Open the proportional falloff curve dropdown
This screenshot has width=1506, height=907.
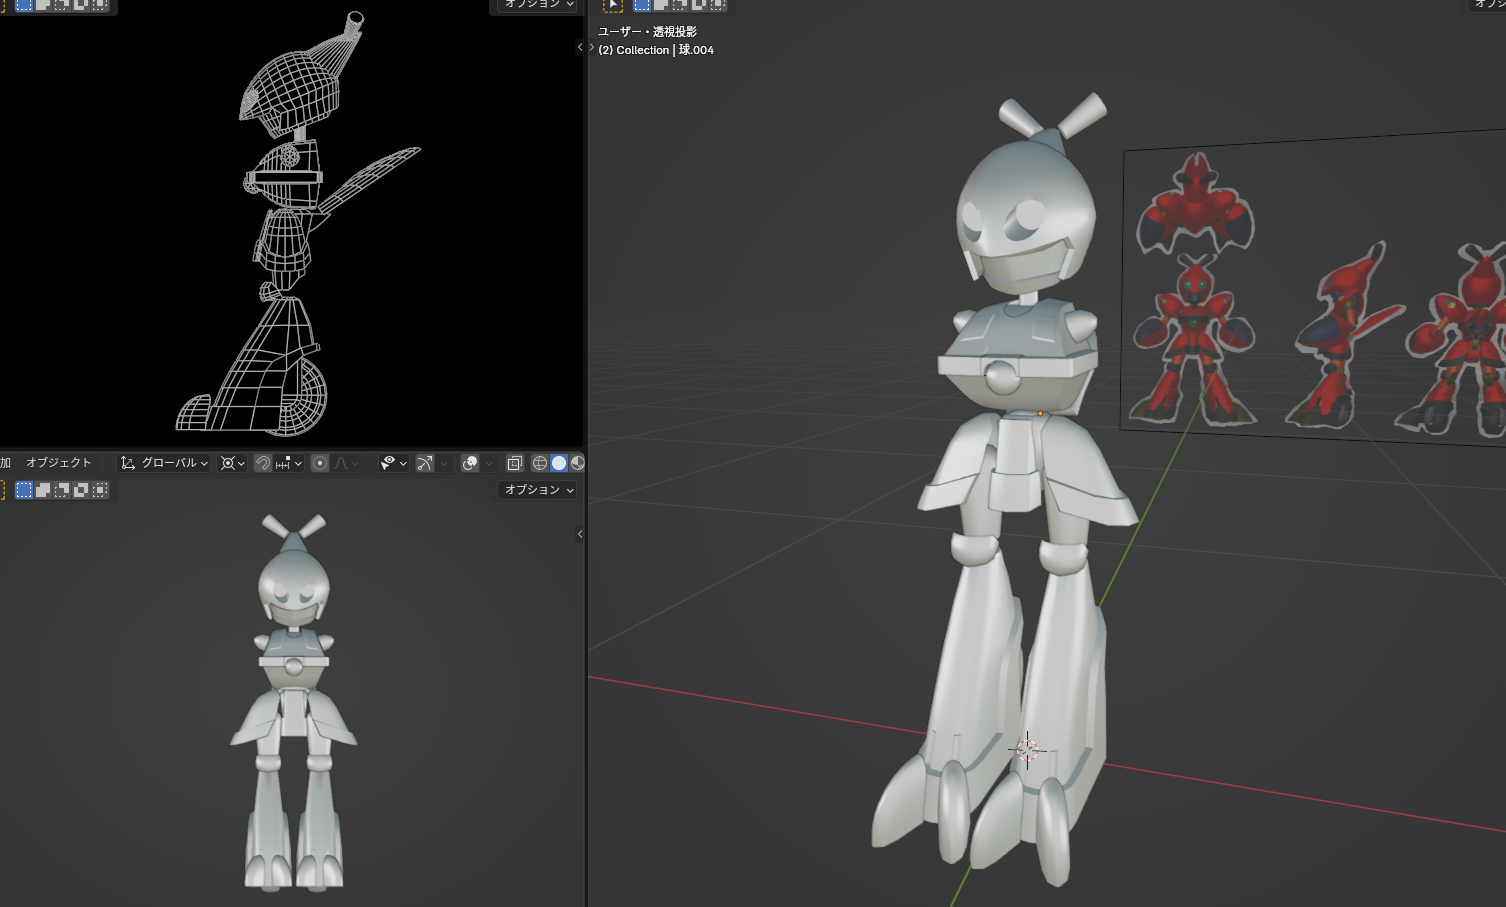[x=346, y=463]
